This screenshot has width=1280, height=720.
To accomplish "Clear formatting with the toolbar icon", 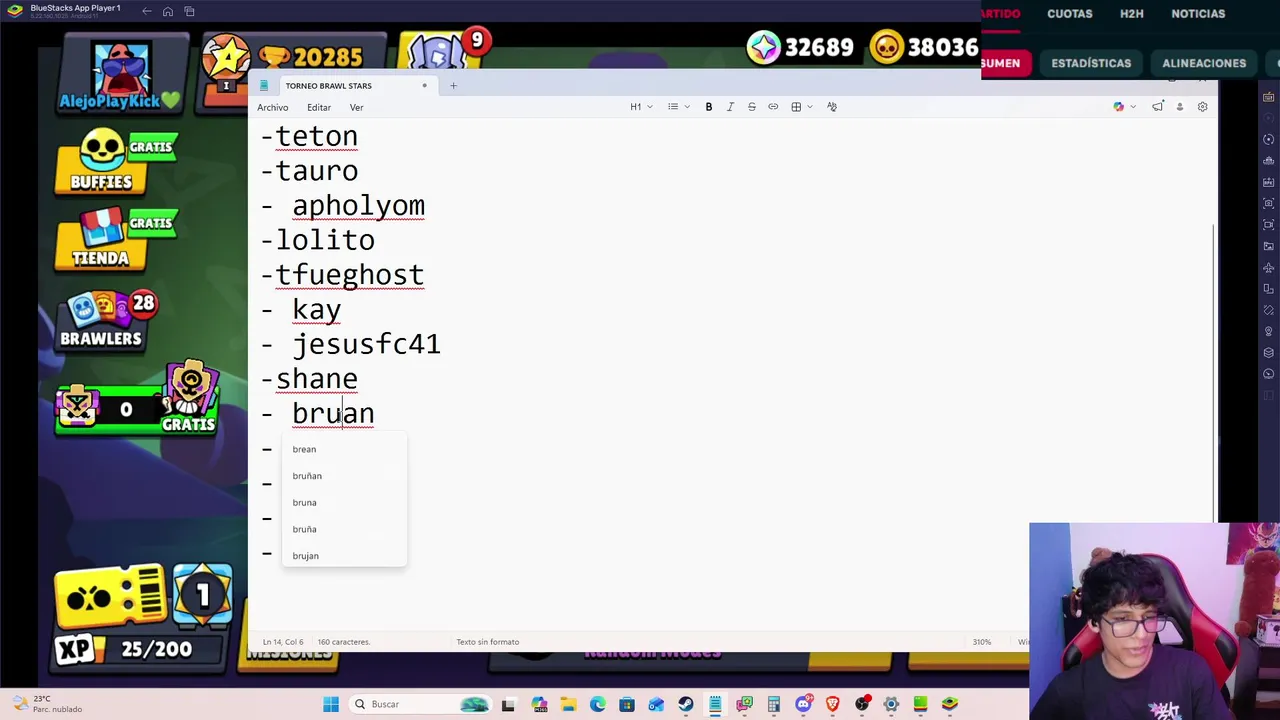I will click(832, 107).
